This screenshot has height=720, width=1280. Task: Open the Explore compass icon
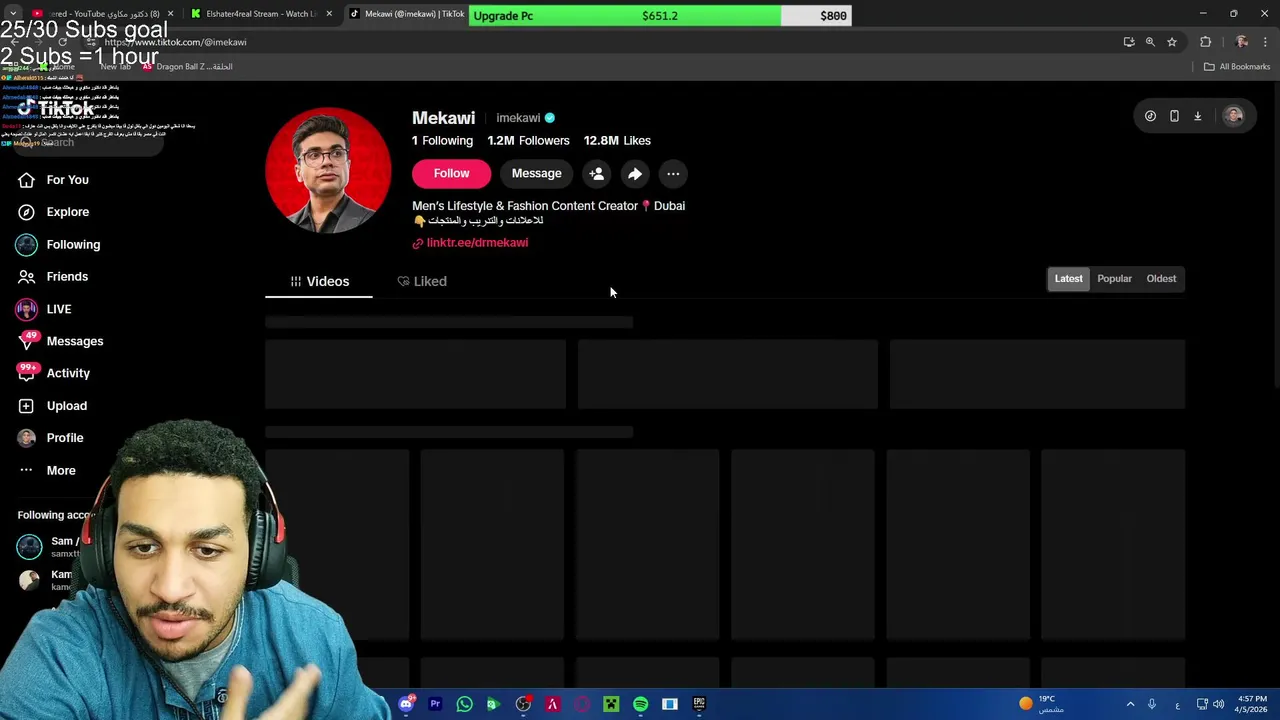(x=27, y=212)
